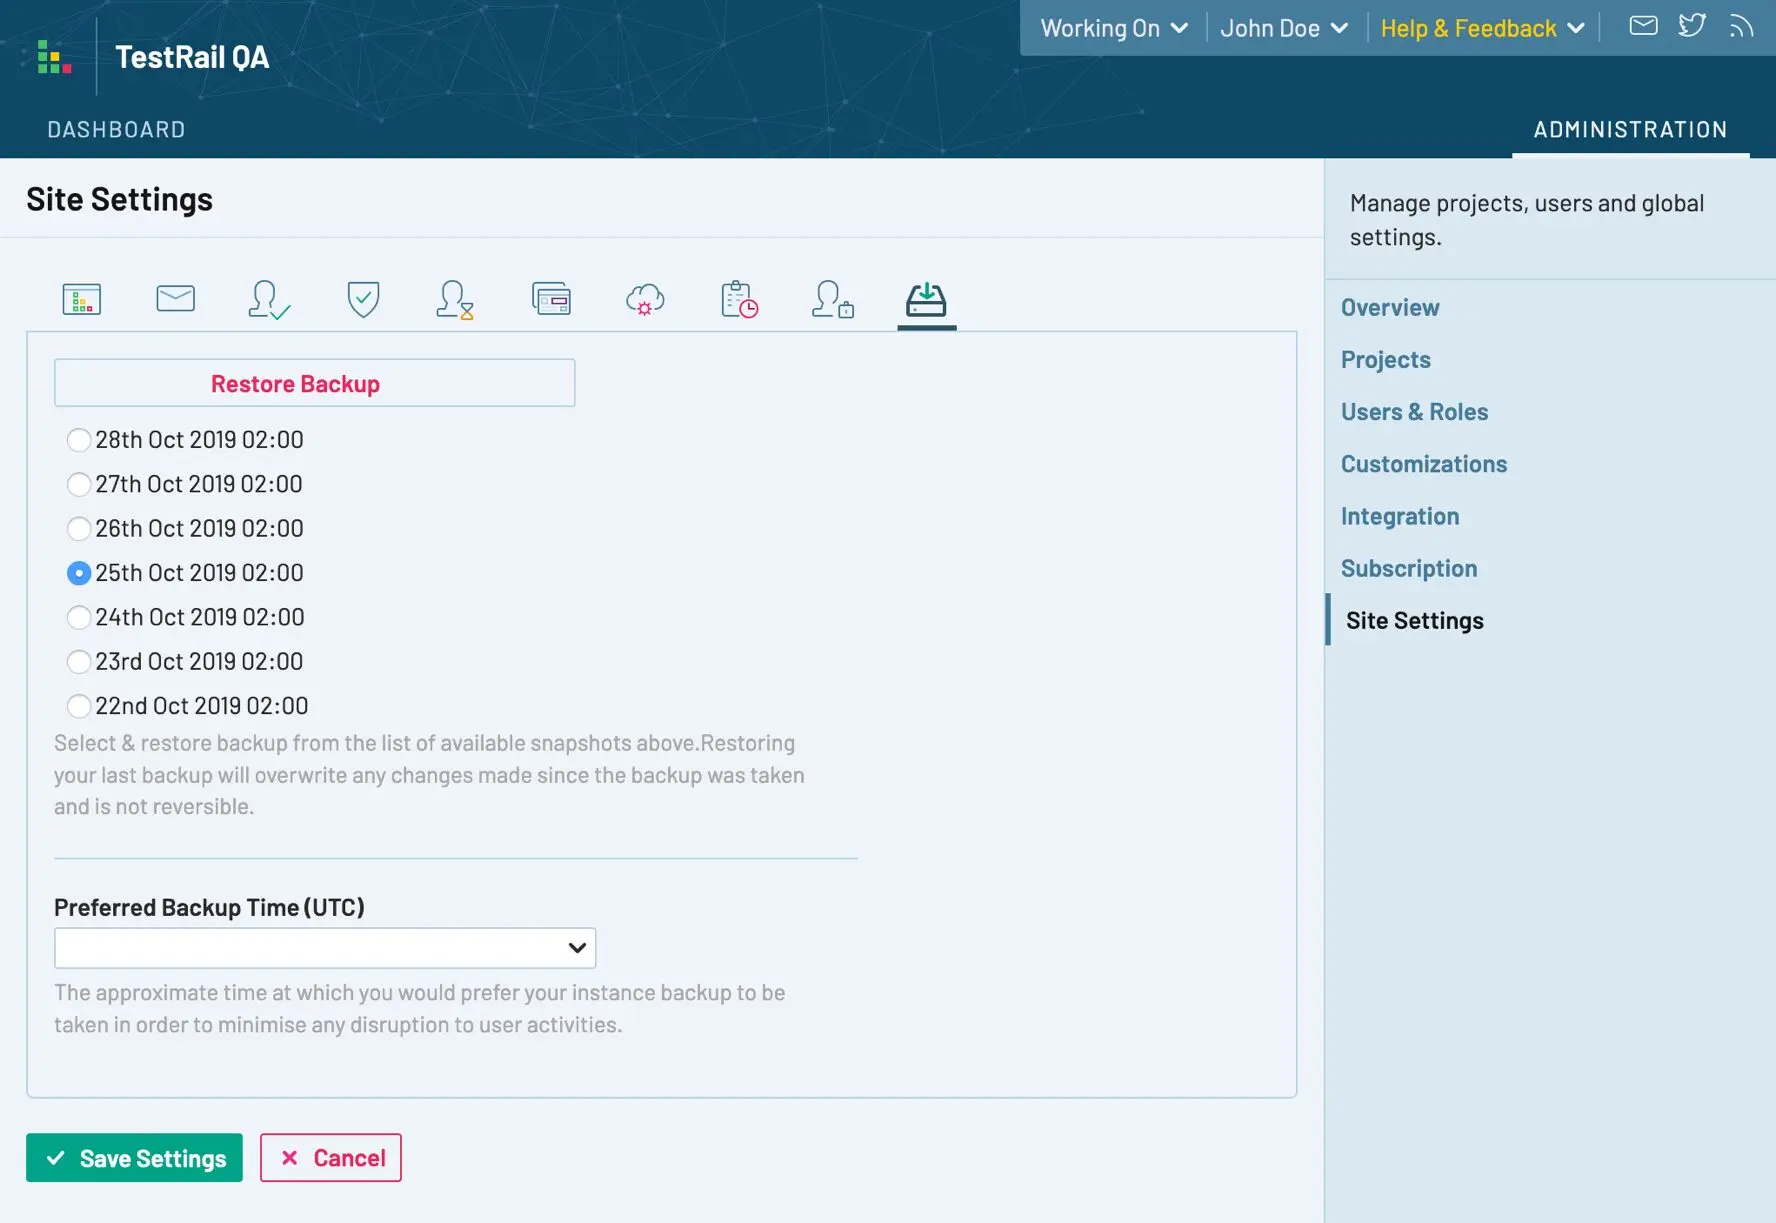Open the user check login settings tab
Viewport: 1776px width, 1223px height.
pos(269,298)
